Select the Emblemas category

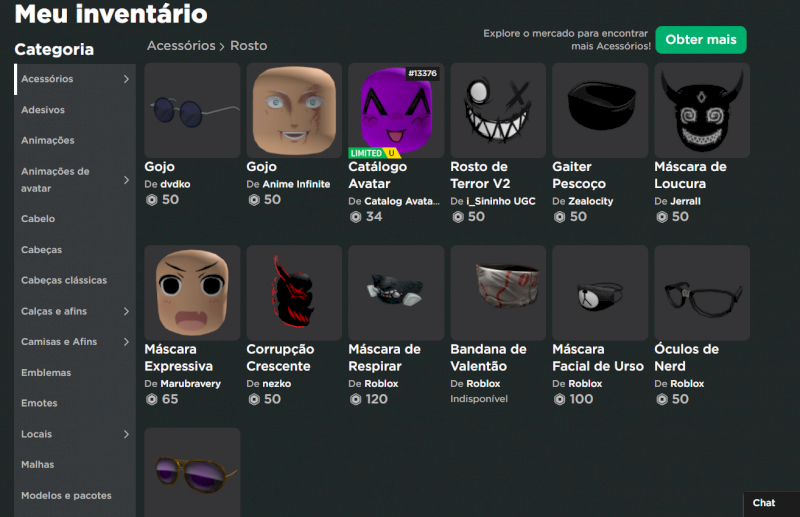point(75,373)
